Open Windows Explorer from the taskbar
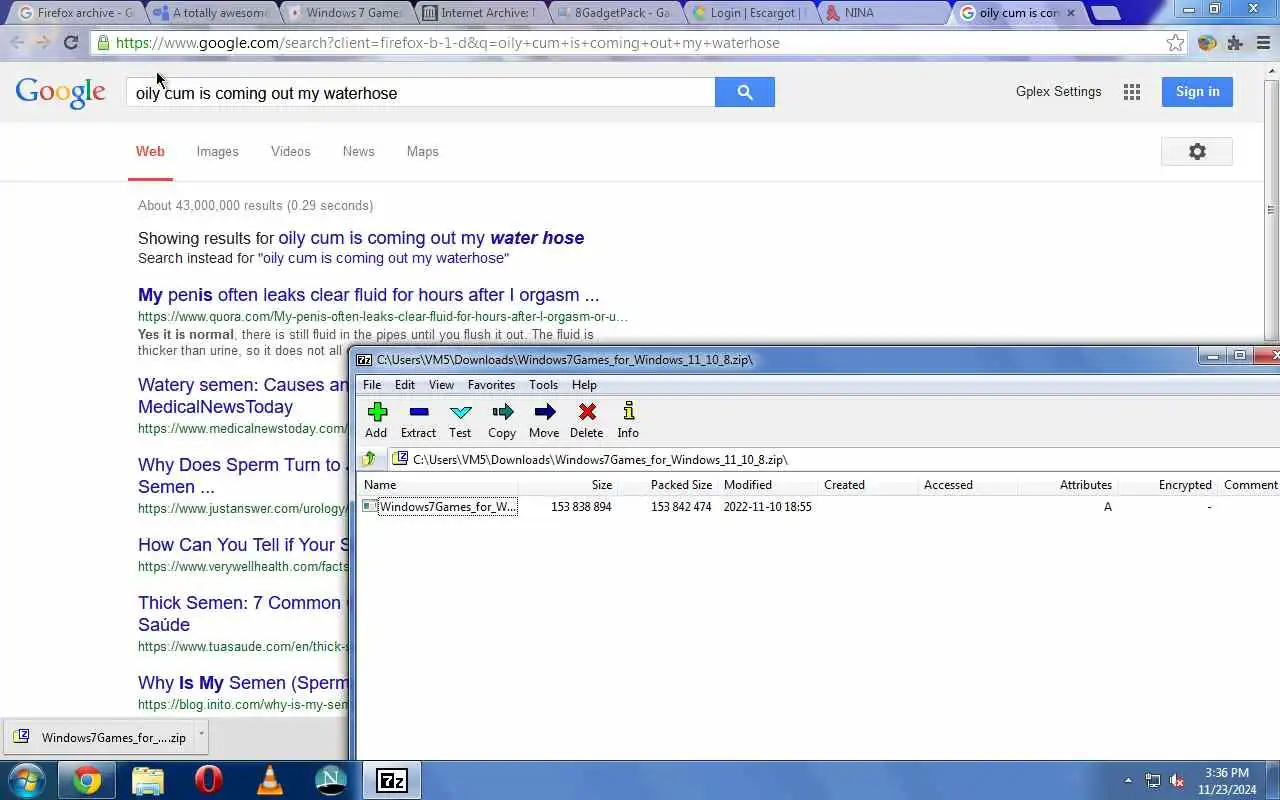 (x=148, y=780)
